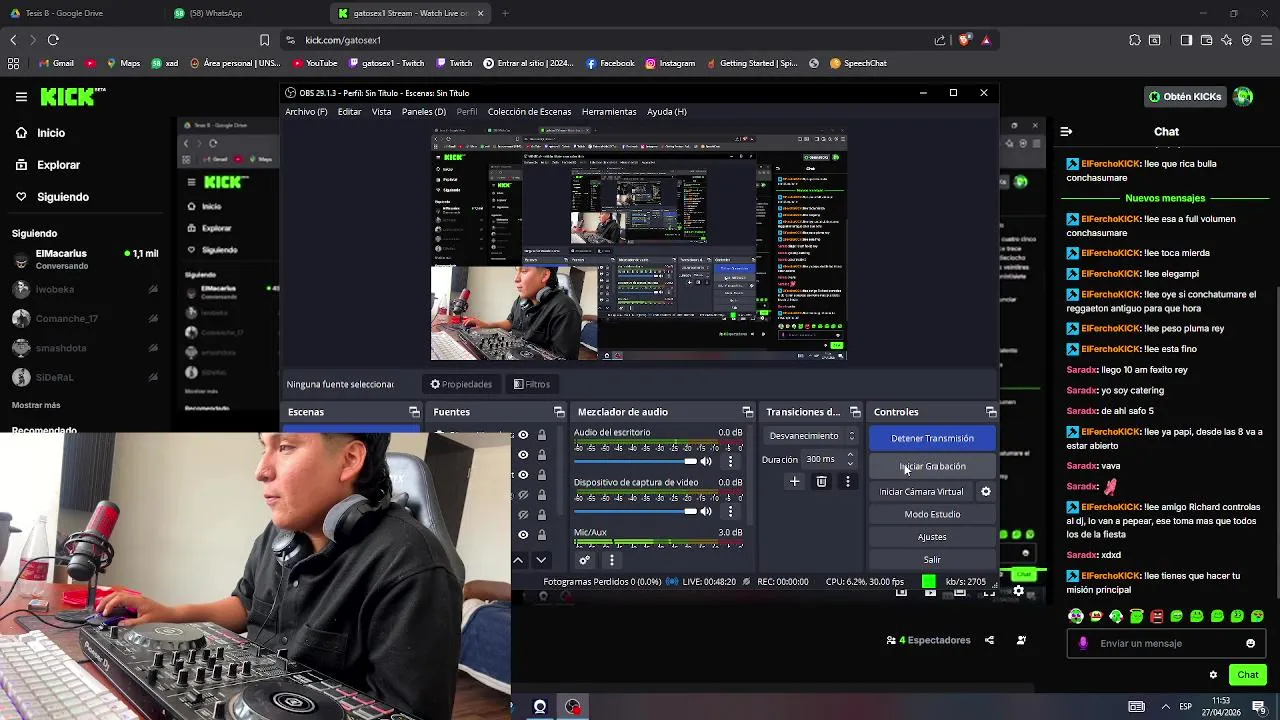Open Ajustes in OBS controls
The height and width of the screenshot is (720, 1280).
(x=932, y=537)
